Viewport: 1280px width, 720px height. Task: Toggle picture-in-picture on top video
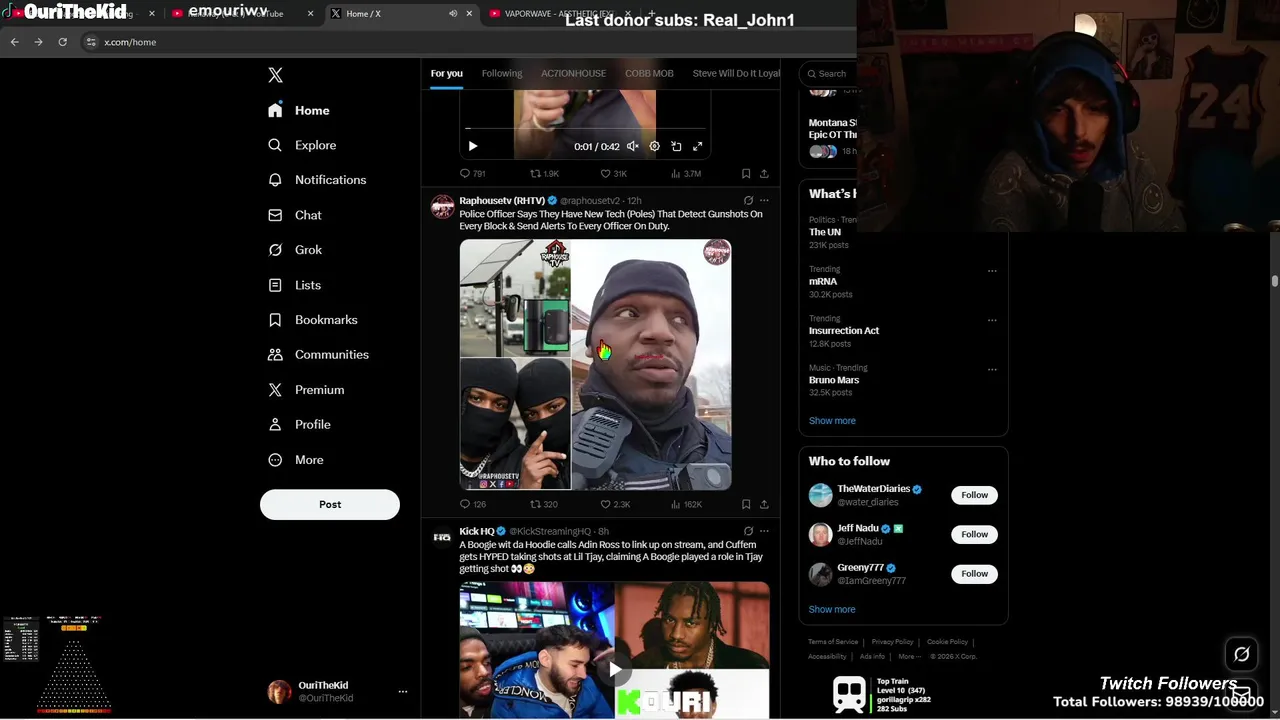676,146
